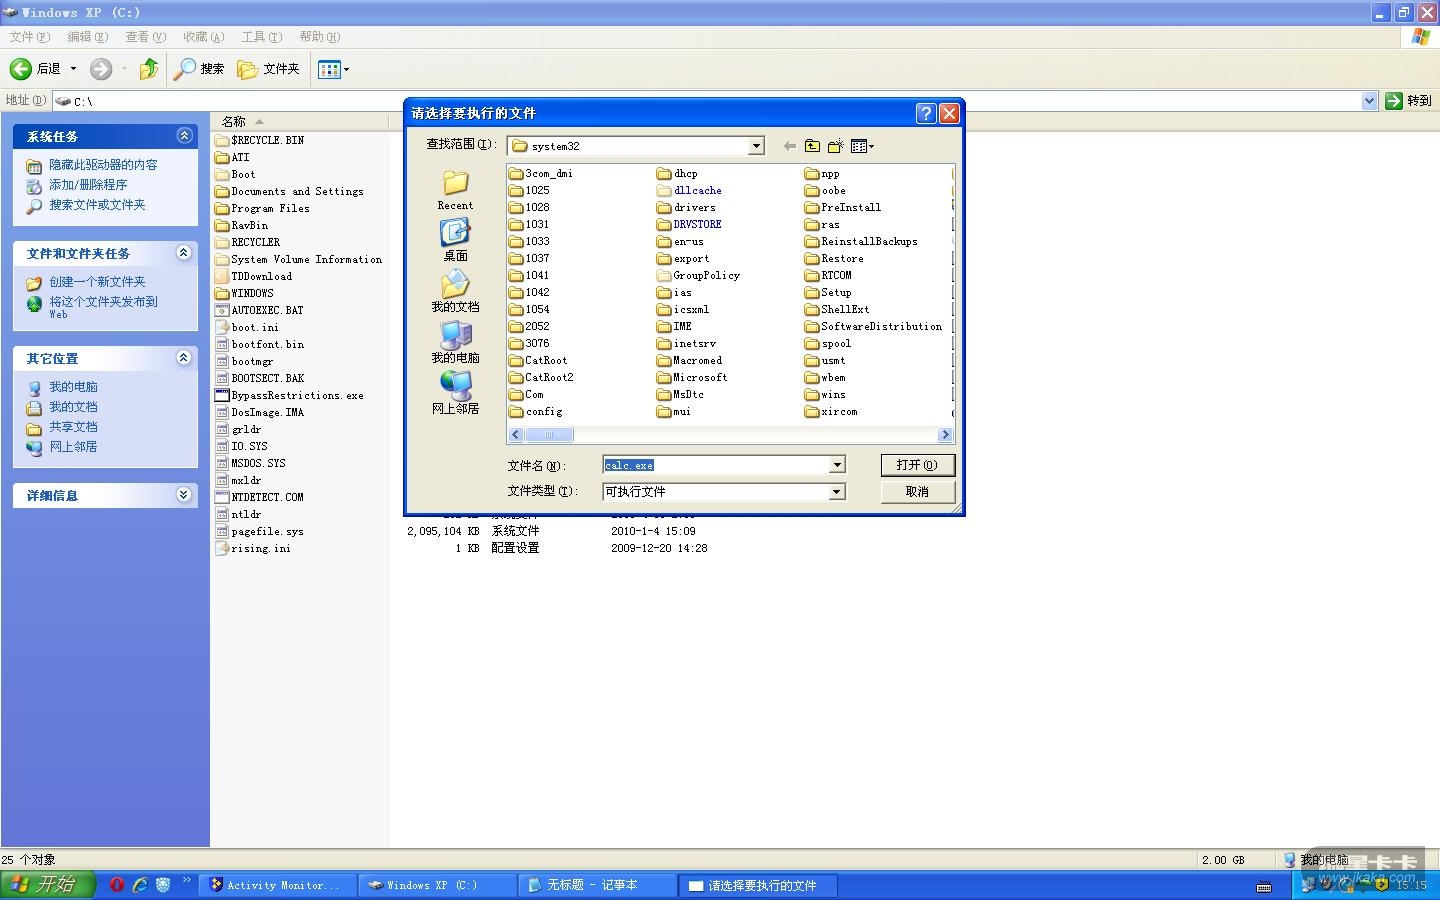Collapse the 系统任务 panel
Image resolution: width=1440 pixels, height=900 pixels.
(184, 136)
